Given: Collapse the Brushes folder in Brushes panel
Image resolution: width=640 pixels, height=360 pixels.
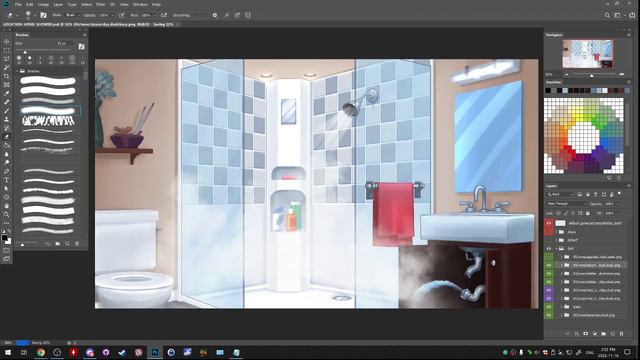Looking at the screenshot, I should tap(17, 71).
